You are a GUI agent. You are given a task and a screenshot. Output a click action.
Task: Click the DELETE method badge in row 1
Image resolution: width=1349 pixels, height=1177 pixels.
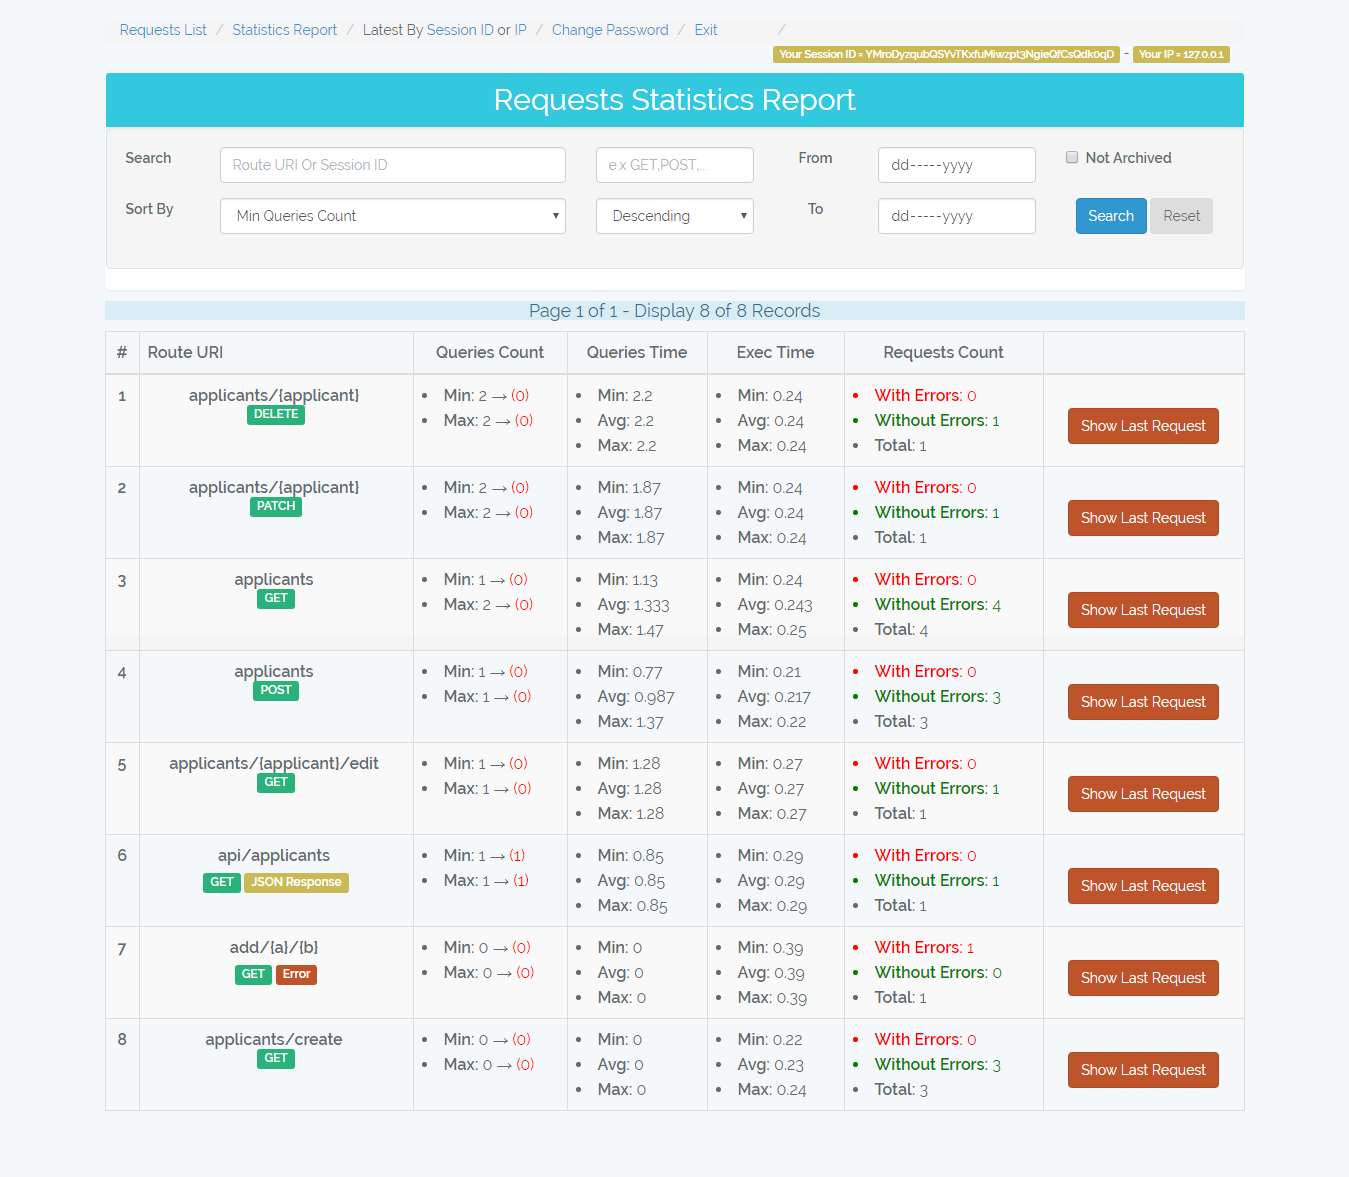276,414
